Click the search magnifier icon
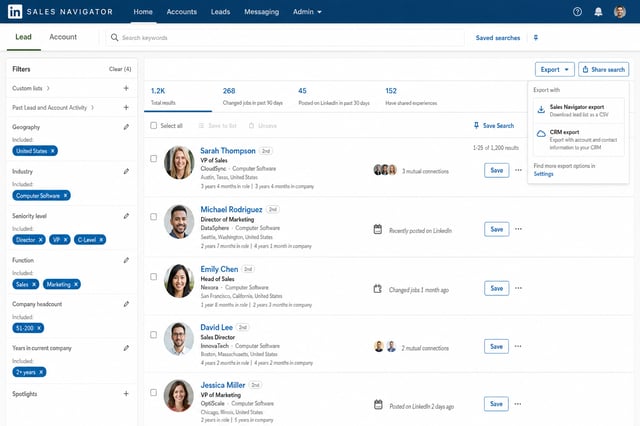640x426 pixels. click(114, 38)
